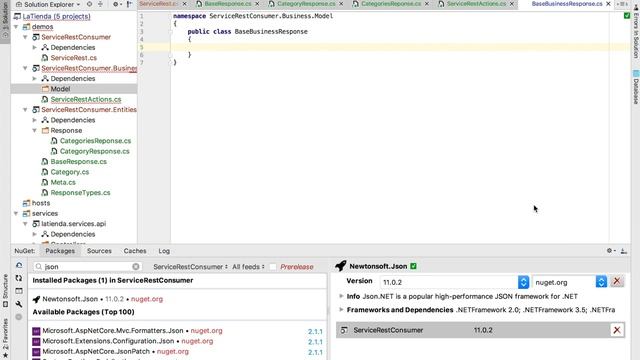This screenshot has width=640, height=360.
Task: Close the BaseBusinessResponse.cs editor tab
Action: pos(608,4)
